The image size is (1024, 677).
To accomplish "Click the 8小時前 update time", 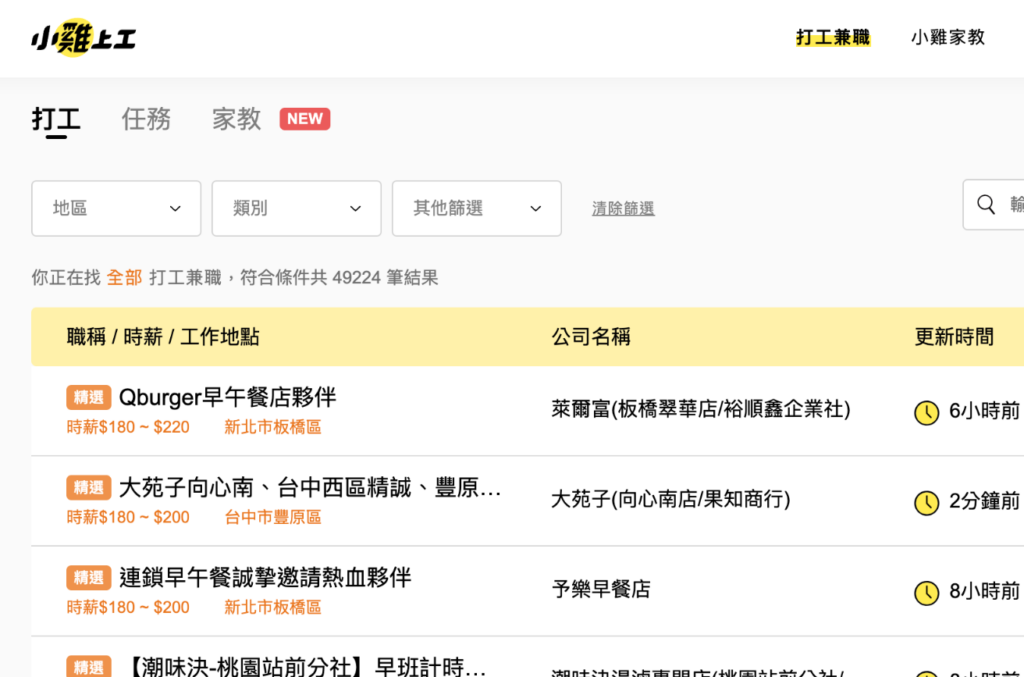I will coord(984,591).
